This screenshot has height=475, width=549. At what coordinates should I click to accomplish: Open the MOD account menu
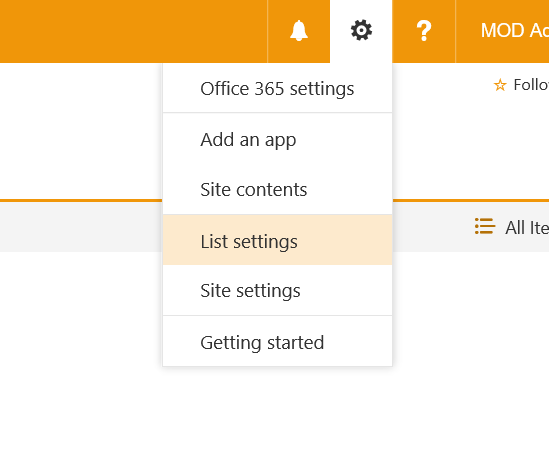click(x=514, y=31)
